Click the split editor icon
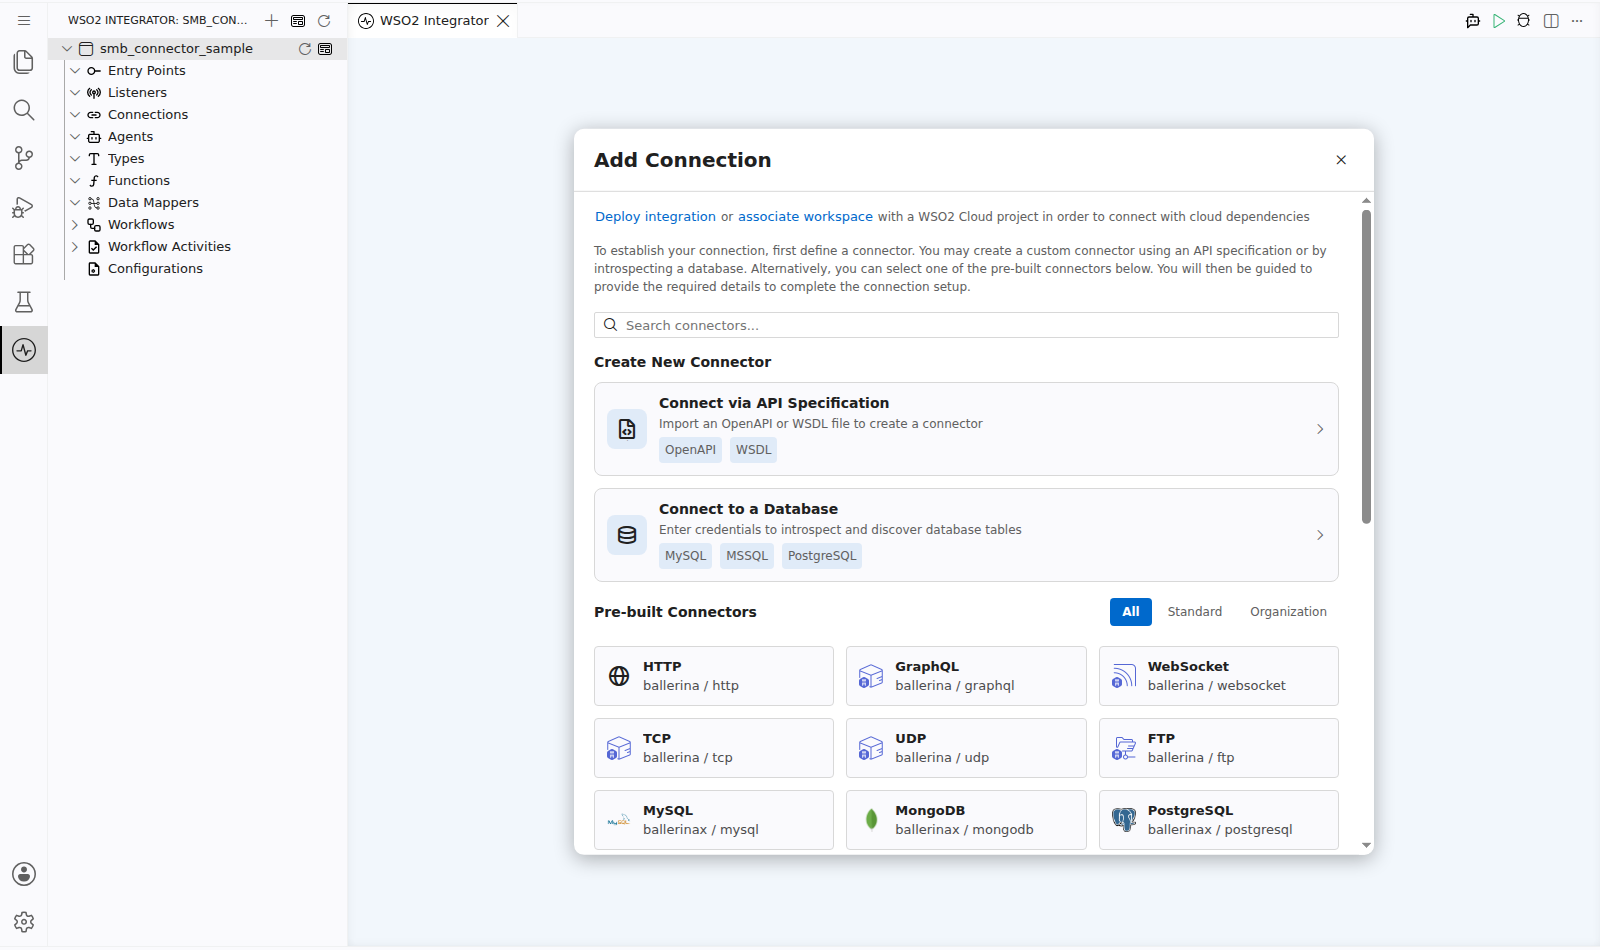The image size is (1600, 950). pyautogui.click(x=1551, y=20)
